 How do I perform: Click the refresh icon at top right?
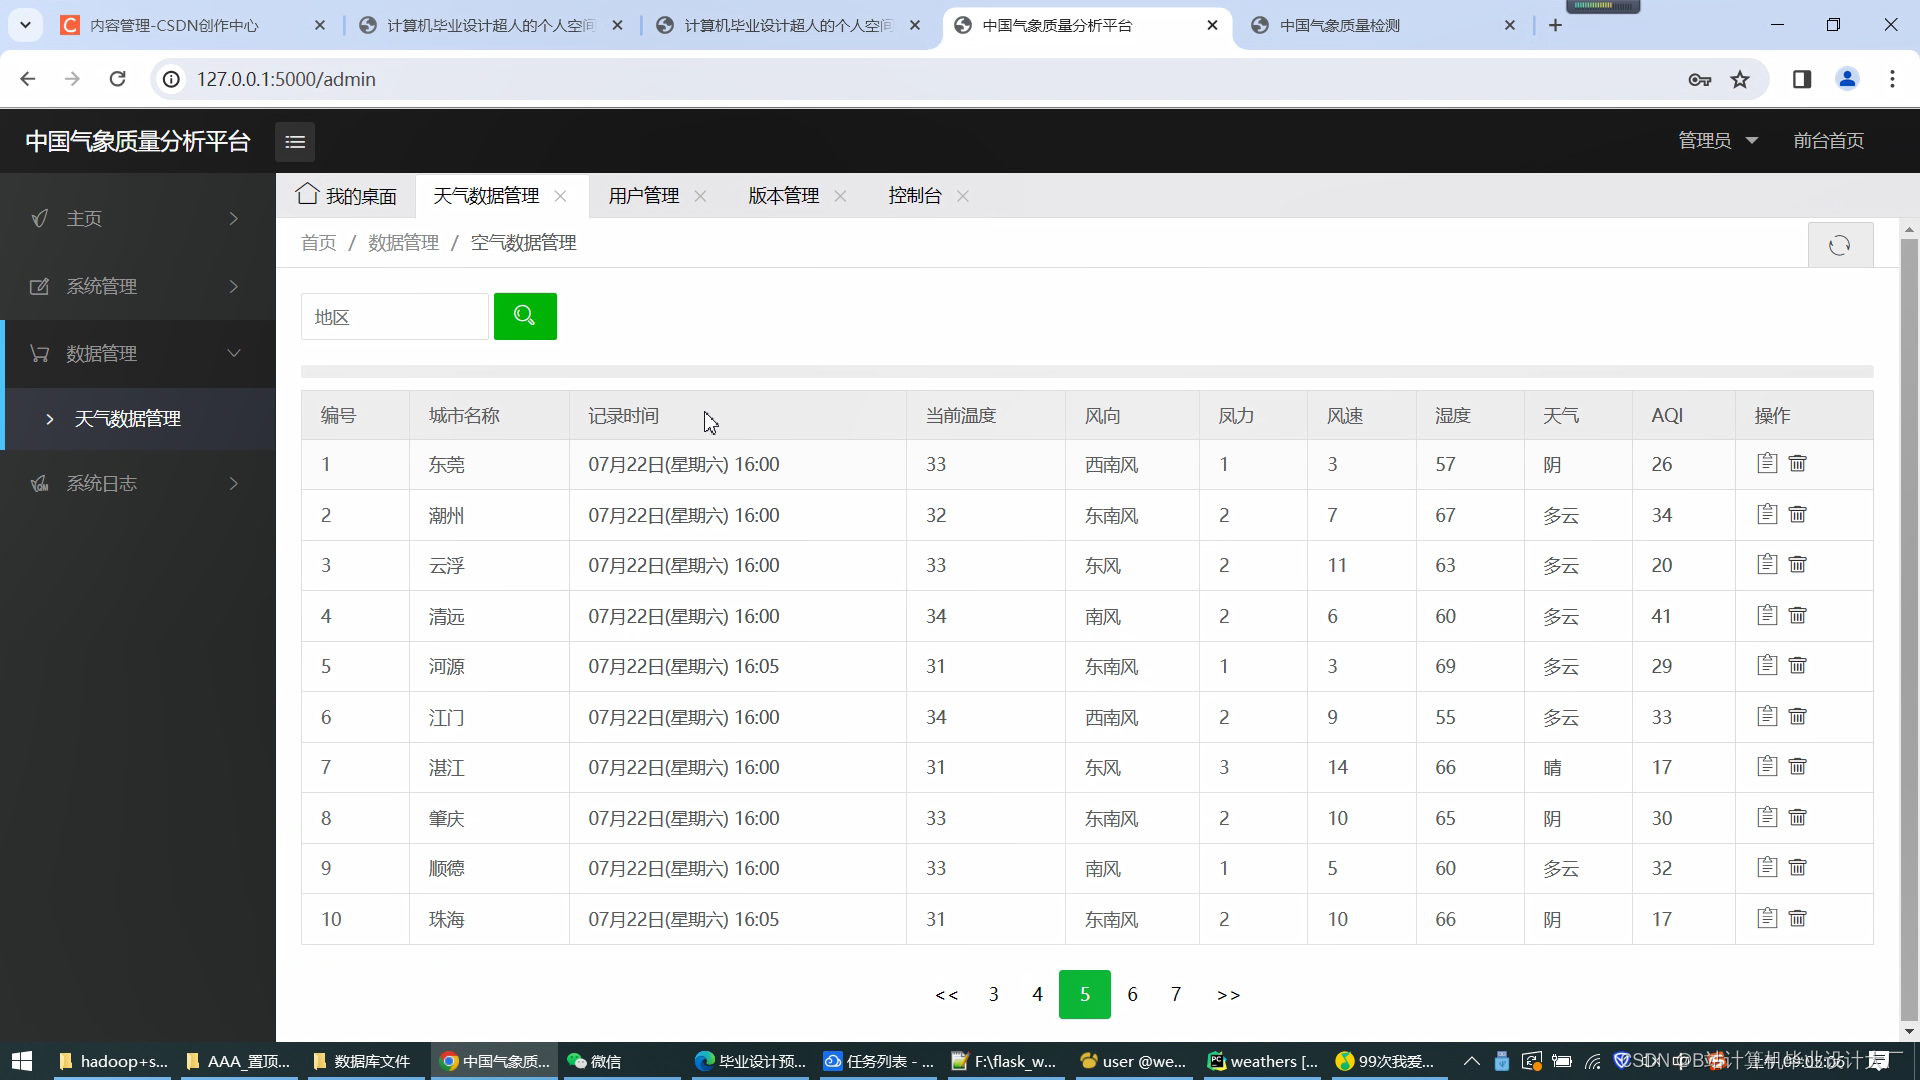(x=1838, y=245)
